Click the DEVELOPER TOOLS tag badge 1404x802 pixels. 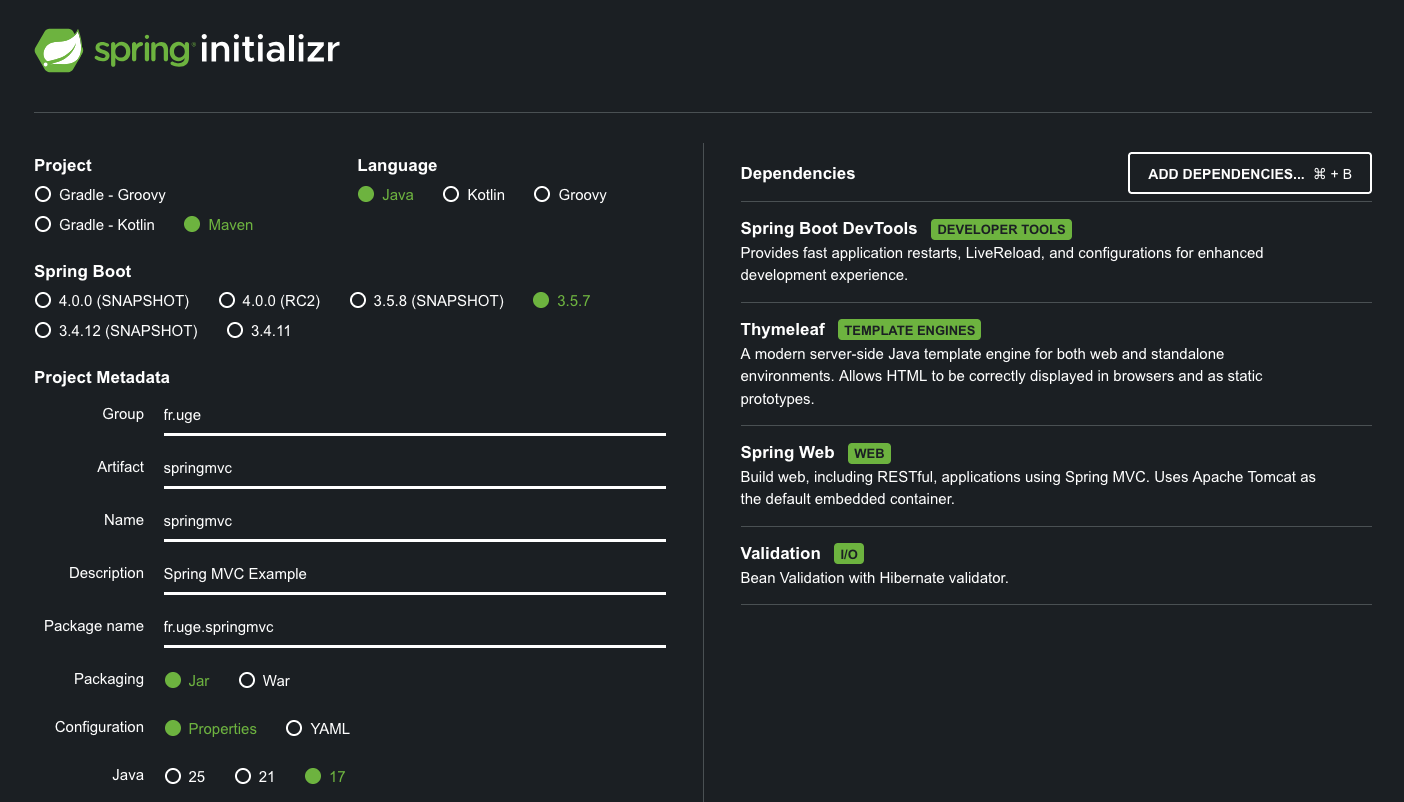point(1001,229)
